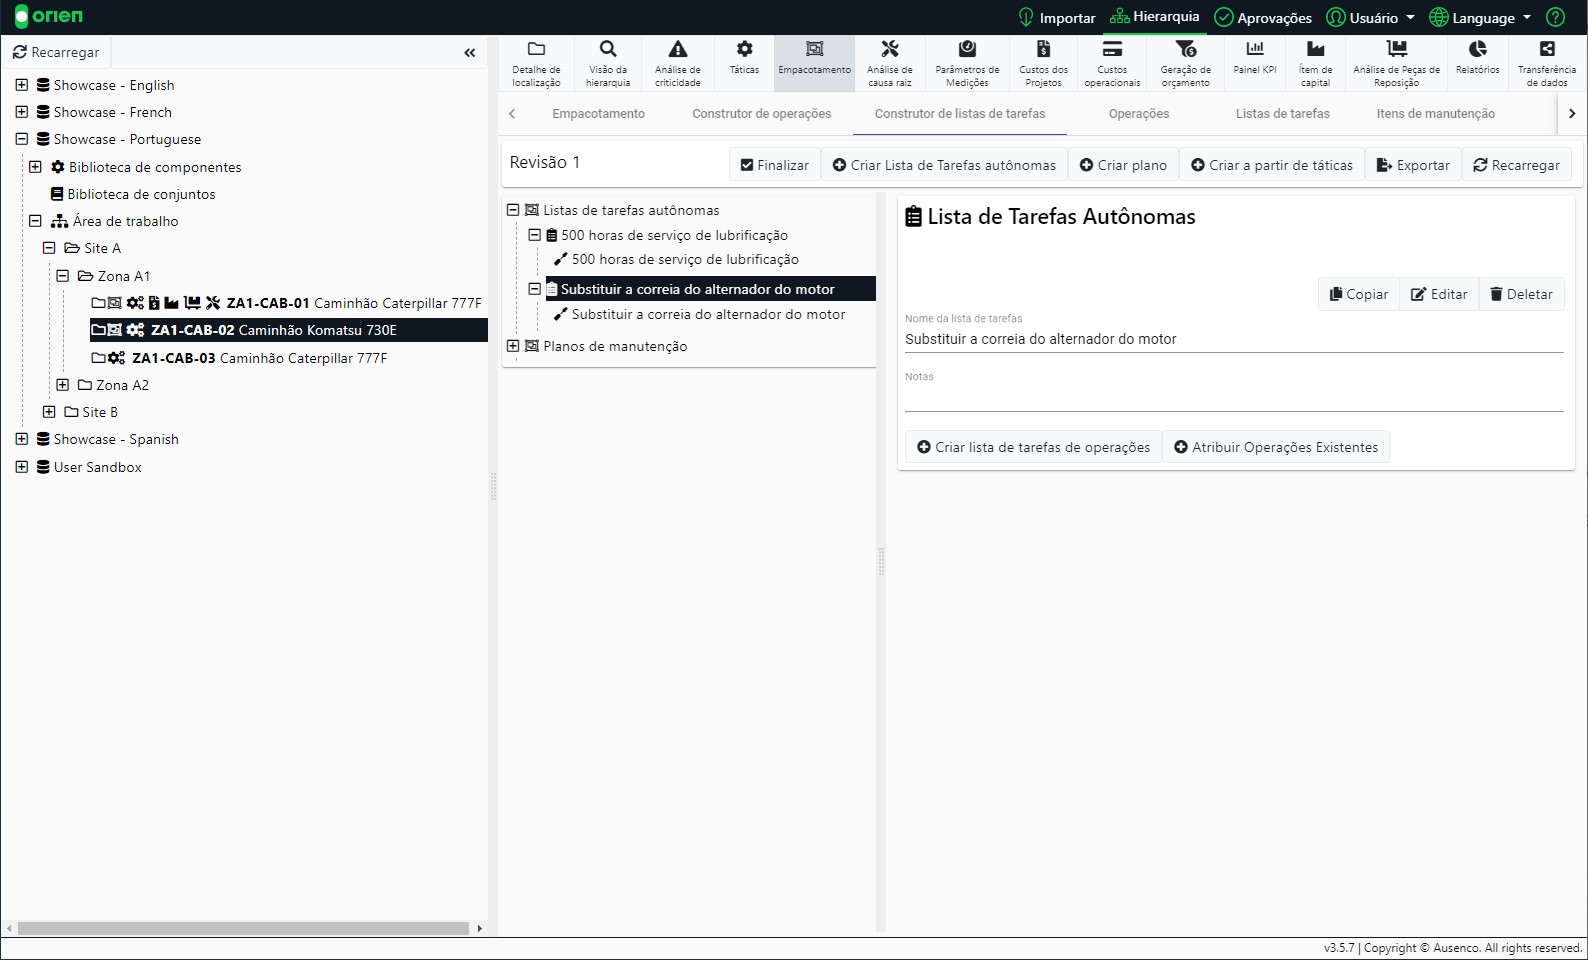Viewport: 1588px width, 960px height.
Task: Click the Notas input field
Action: (x=1234, y=397)
